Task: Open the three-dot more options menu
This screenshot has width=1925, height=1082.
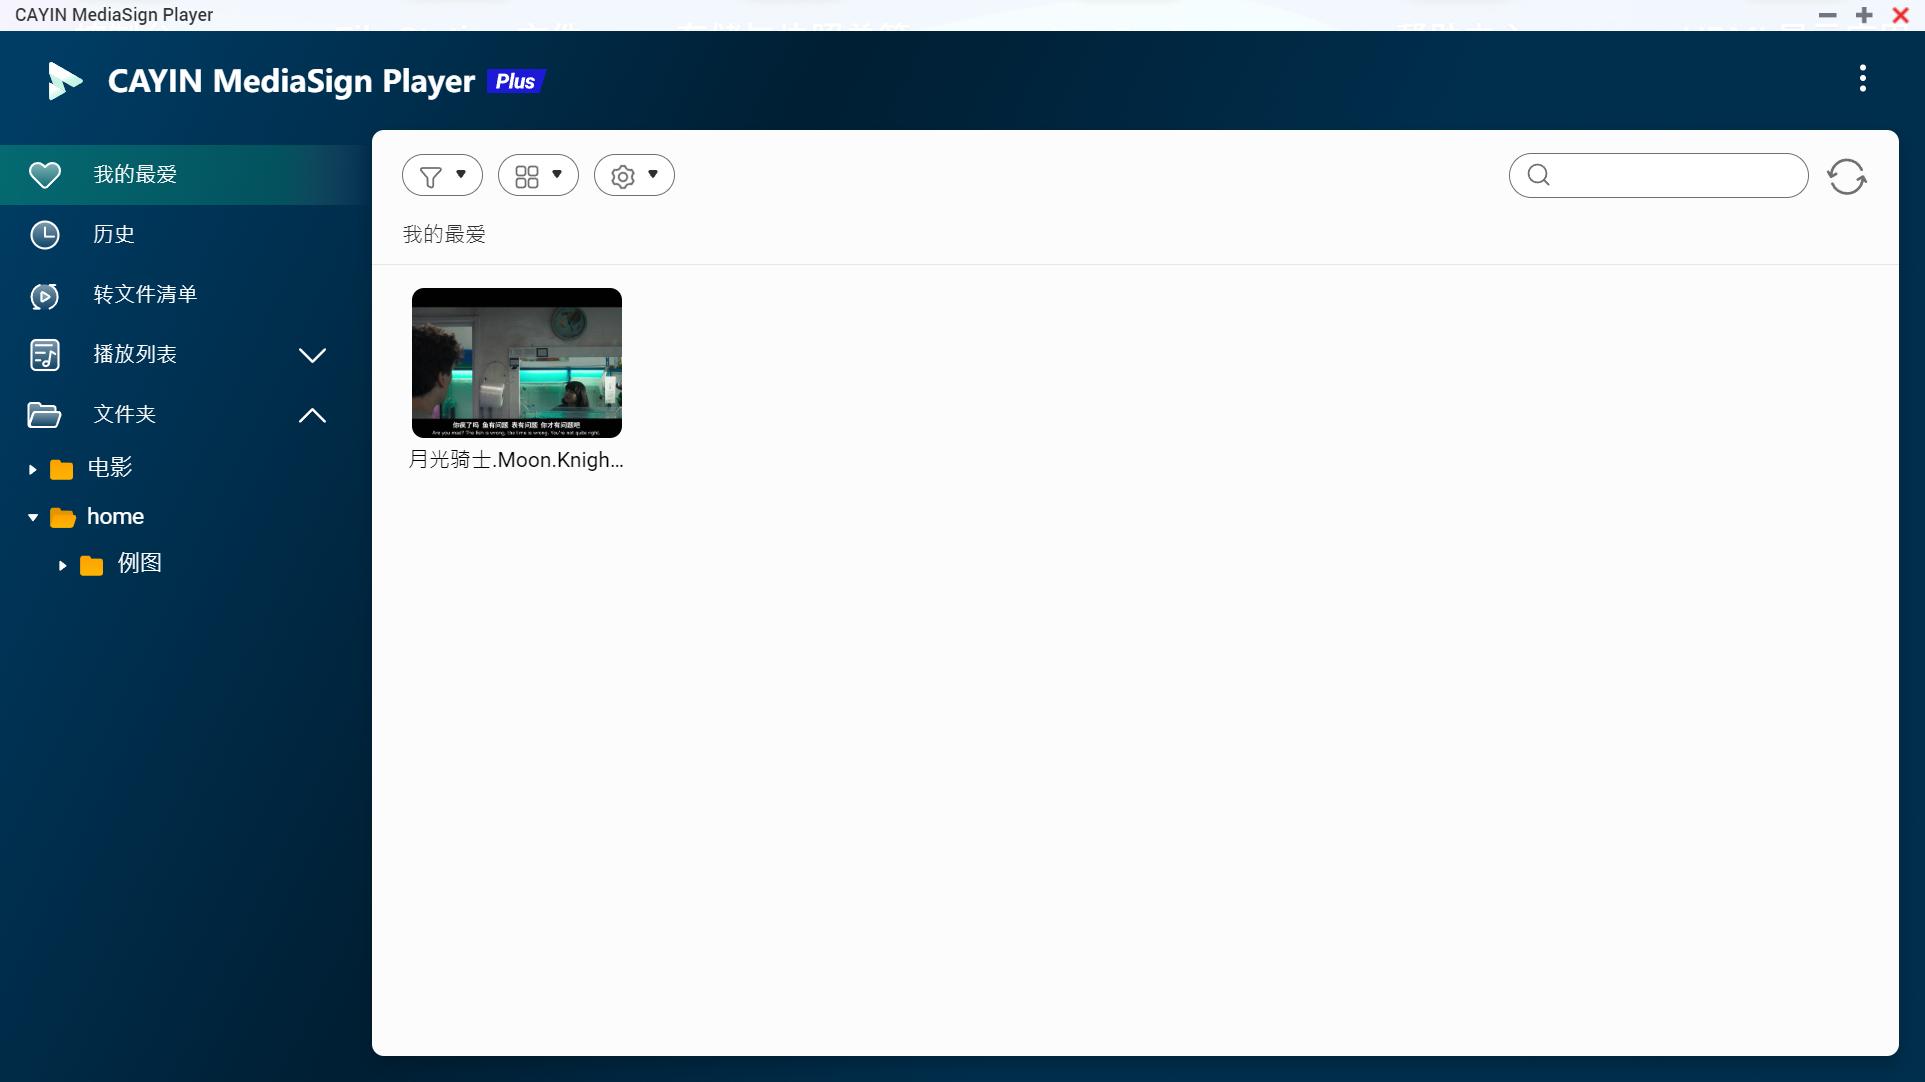Action: [x=1862, y=79]
